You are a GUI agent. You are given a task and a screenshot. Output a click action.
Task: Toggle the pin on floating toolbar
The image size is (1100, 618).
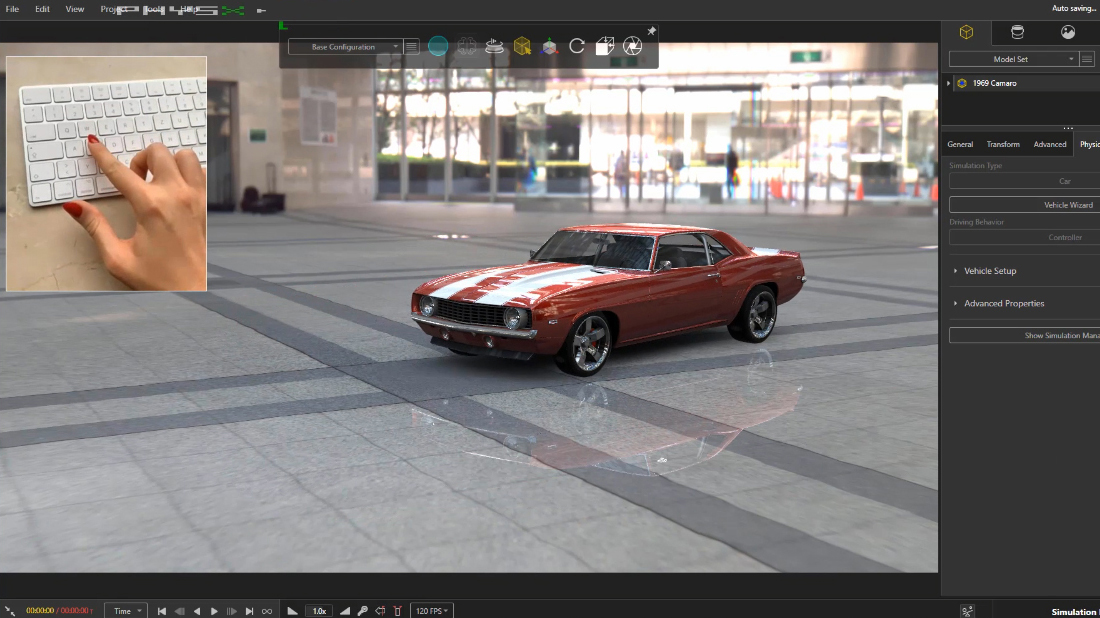651,32
